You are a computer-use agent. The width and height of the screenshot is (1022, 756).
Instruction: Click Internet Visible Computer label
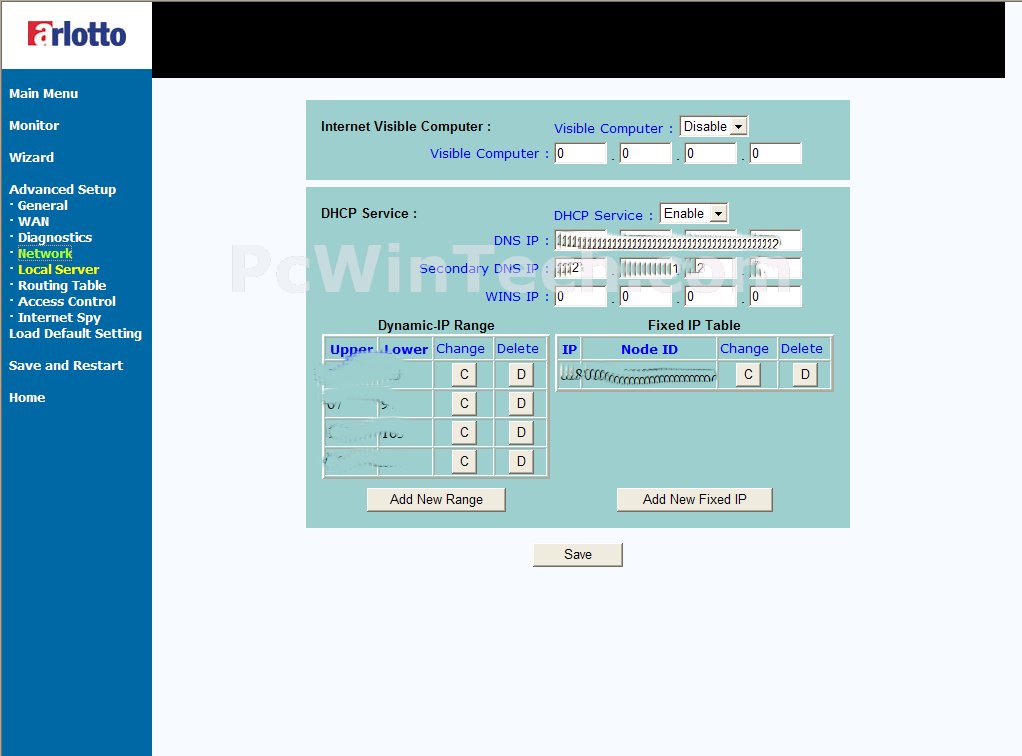point(405,126)
